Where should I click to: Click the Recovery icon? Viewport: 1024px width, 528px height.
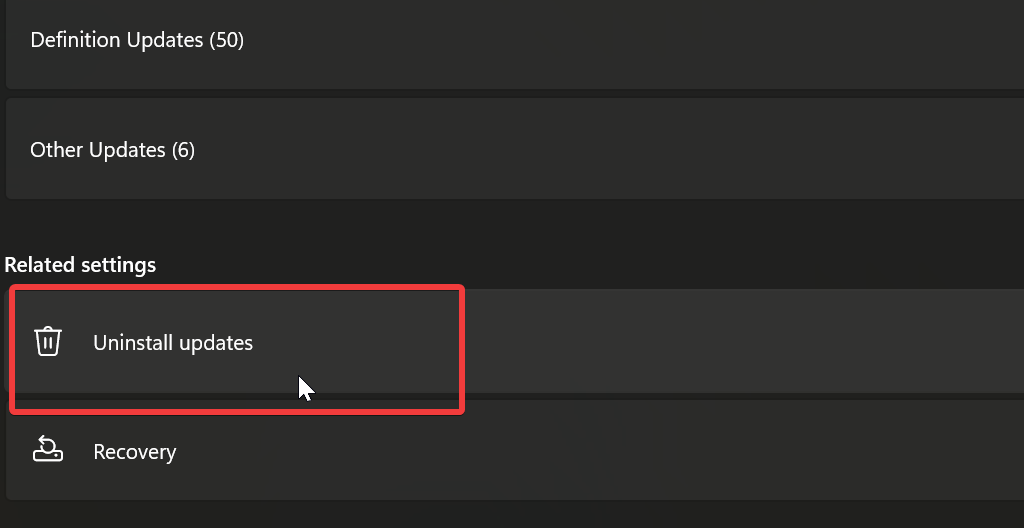pyautogui.click(x=48, y=451)
